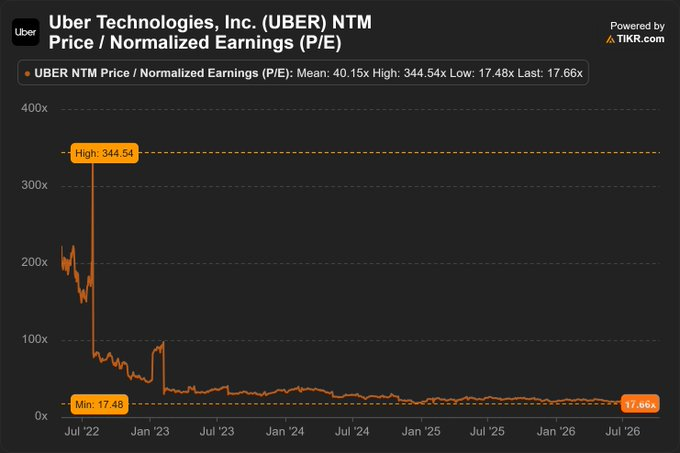This screenshot has height=453, width=680.
Task: Click the chart title 'Uber Technologies, Inc. (UBER) NTM'
Action: coord(210,23)
